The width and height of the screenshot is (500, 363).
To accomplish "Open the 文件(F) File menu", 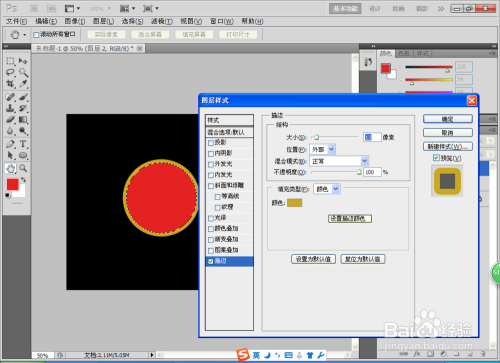I will tap(16, 21).
